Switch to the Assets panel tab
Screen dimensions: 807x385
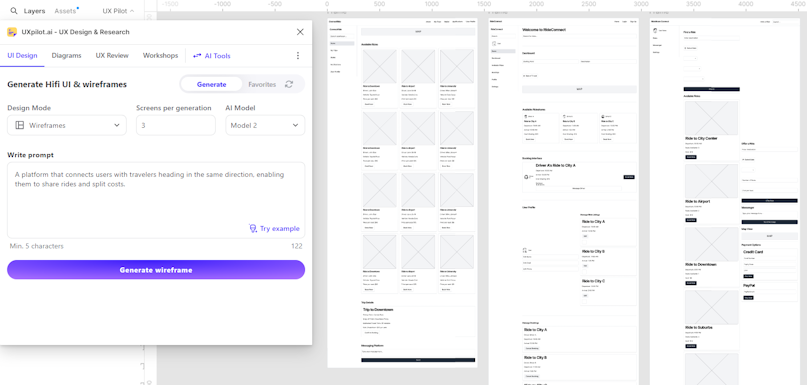click(x=65, y=11)
